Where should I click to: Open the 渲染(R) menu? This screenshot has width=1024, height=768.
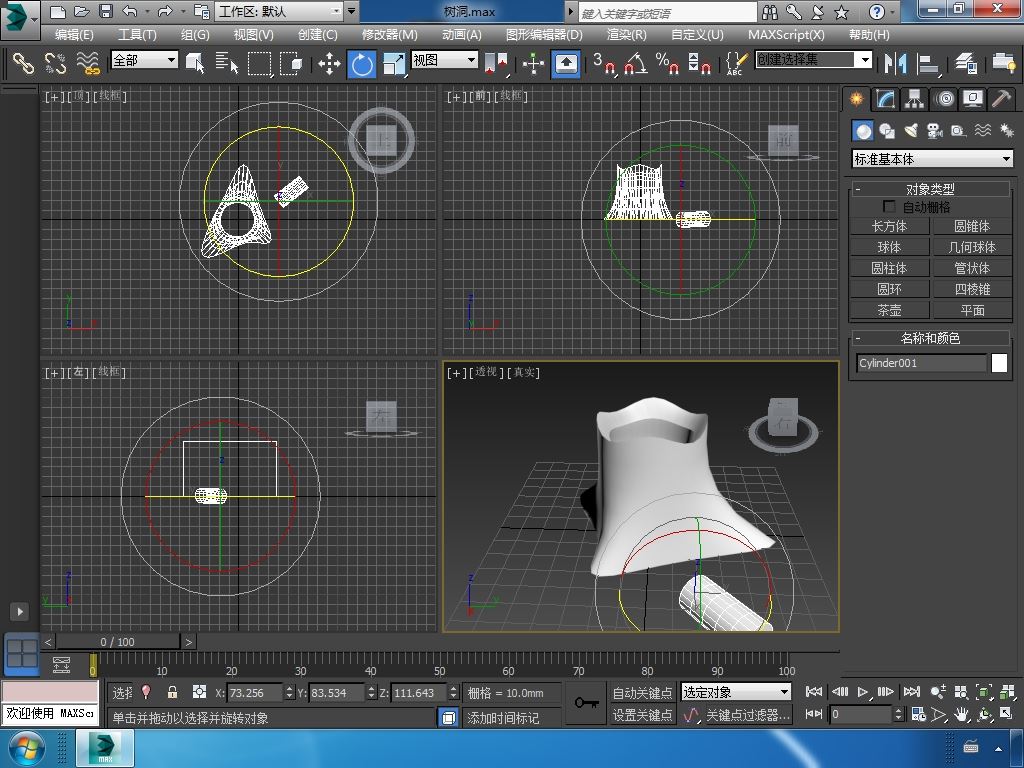tap(626, 34)
